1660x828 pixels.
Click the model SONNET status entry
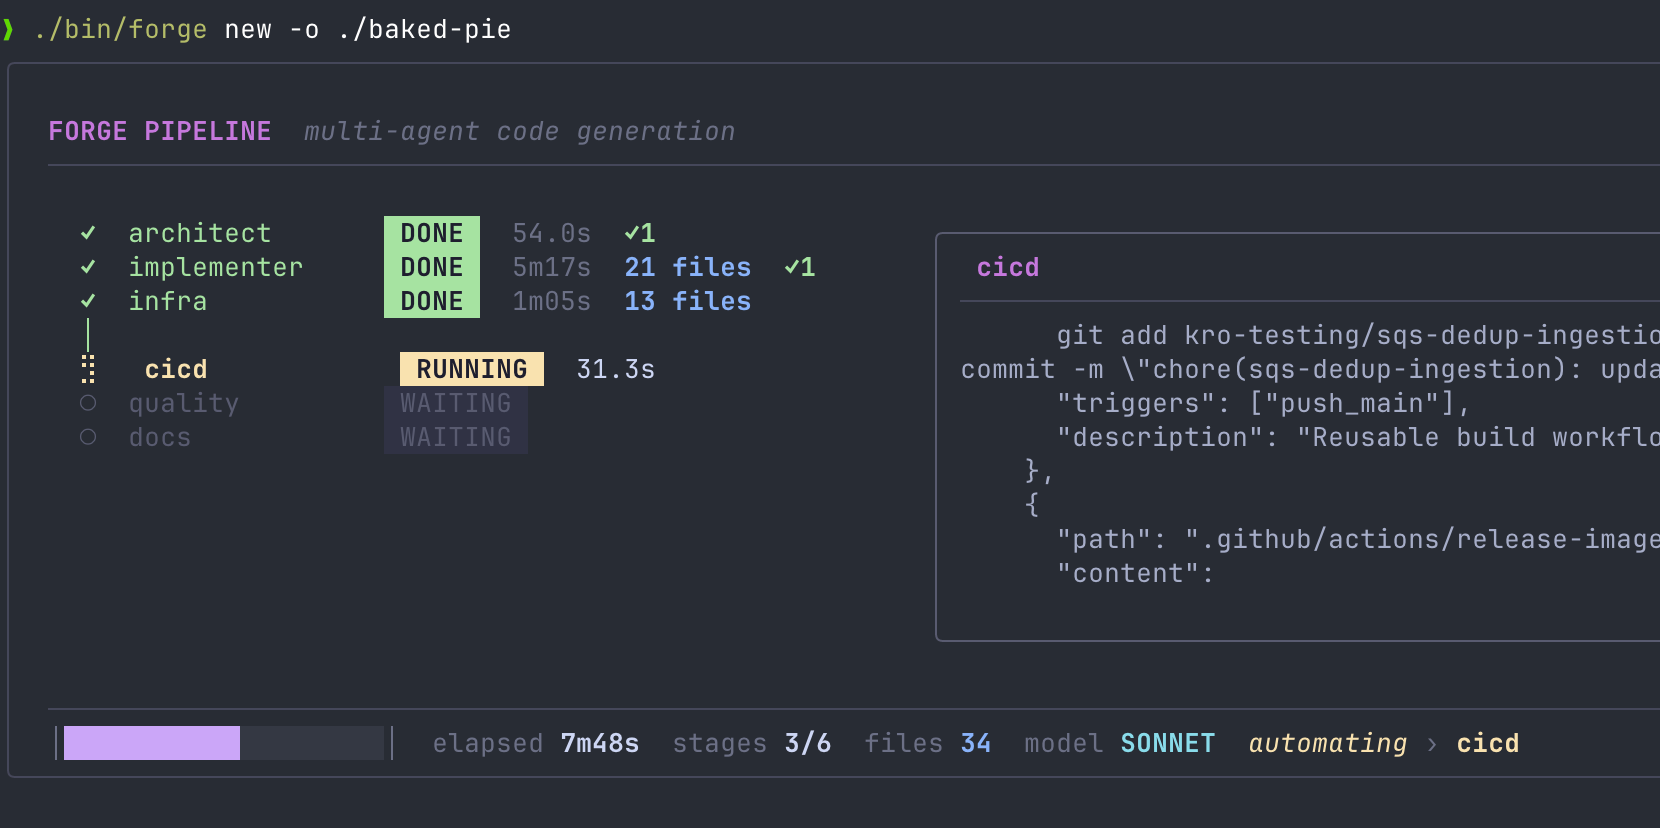[x=1120, y=743]
